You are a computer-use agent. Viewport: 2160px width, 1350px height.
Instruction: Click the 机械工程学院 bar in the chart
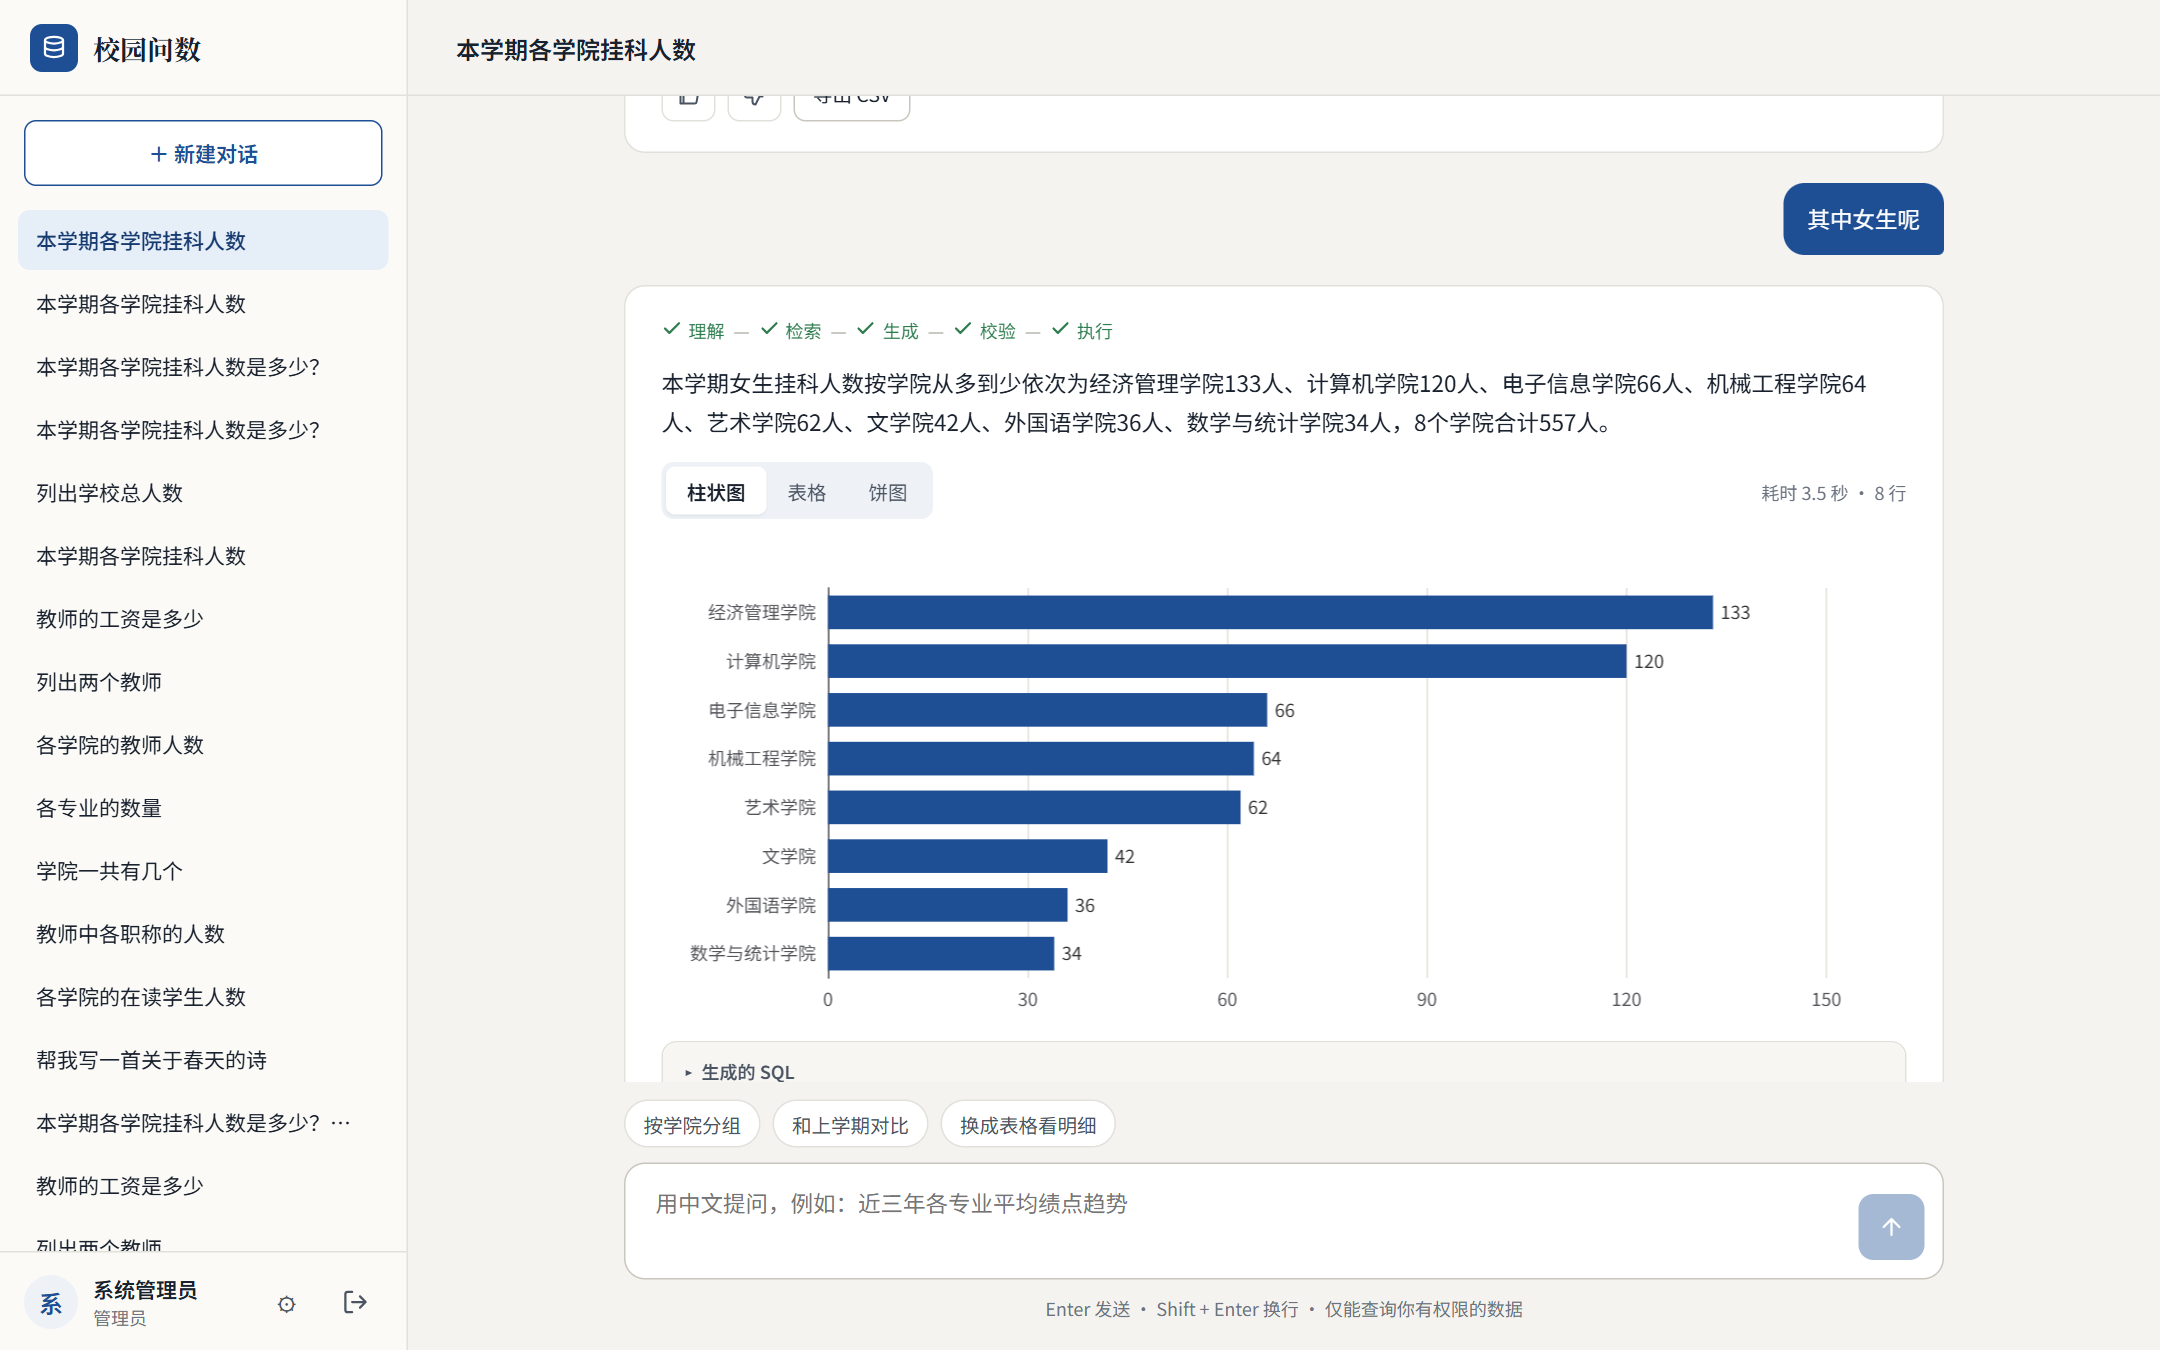point(1041,758)
